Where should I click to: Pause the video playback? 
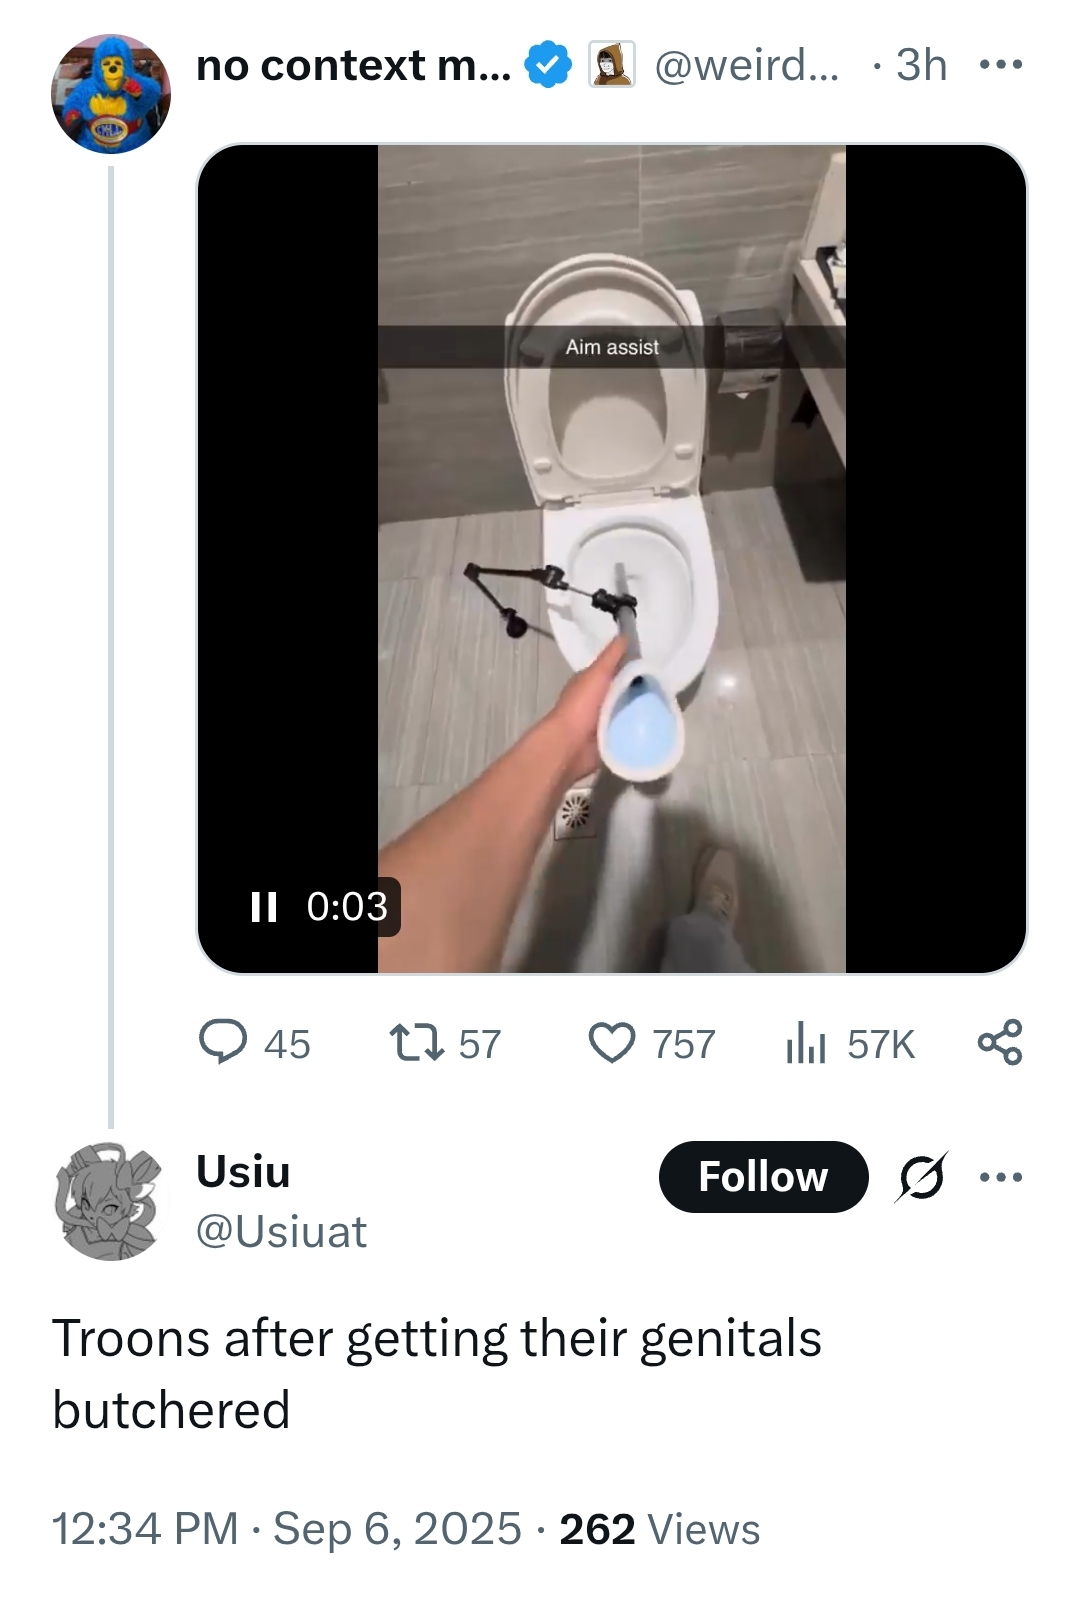(x=264, y=907)
